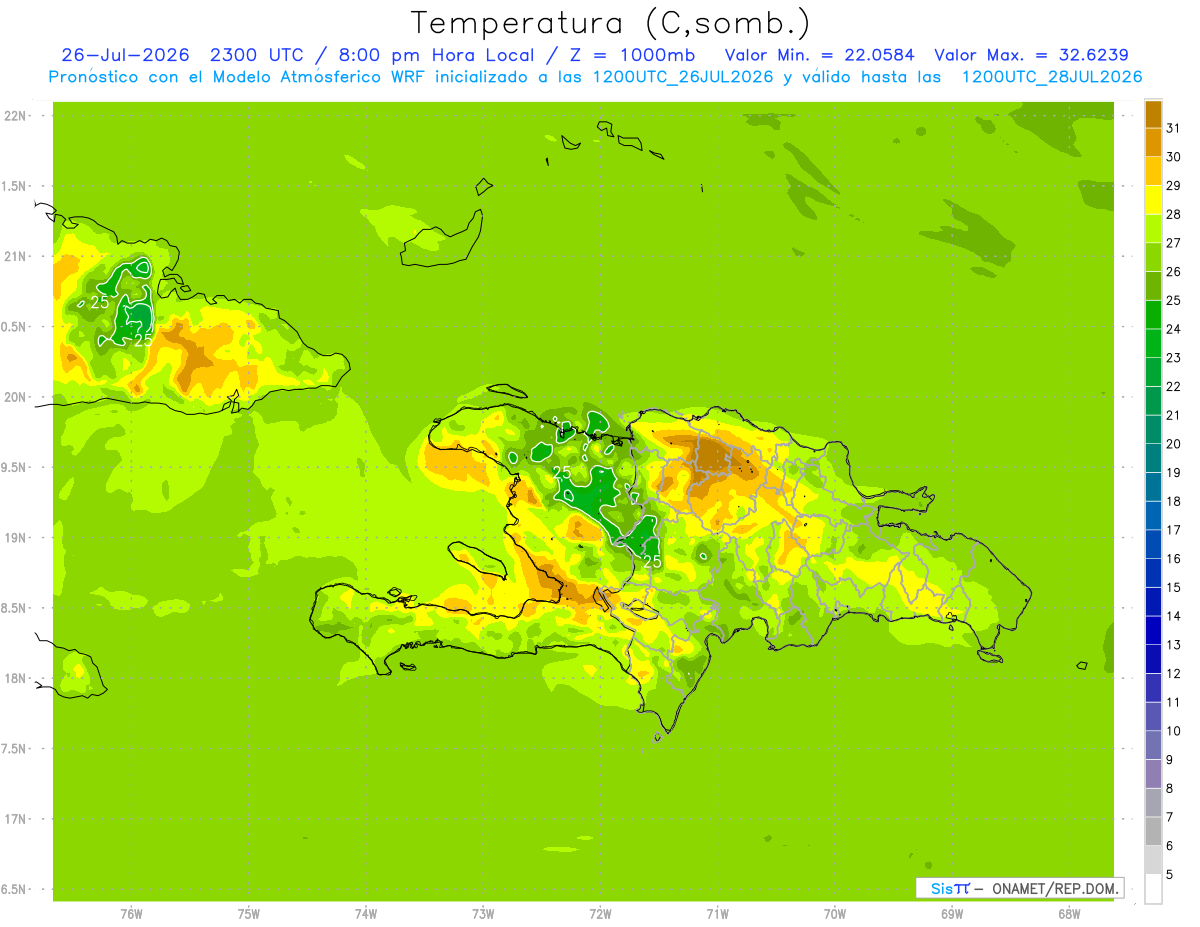This screenshot has width=1200, height=927.
Task: Pick the teal legend swatch between 19 and 20
Action: (1153, 458)
